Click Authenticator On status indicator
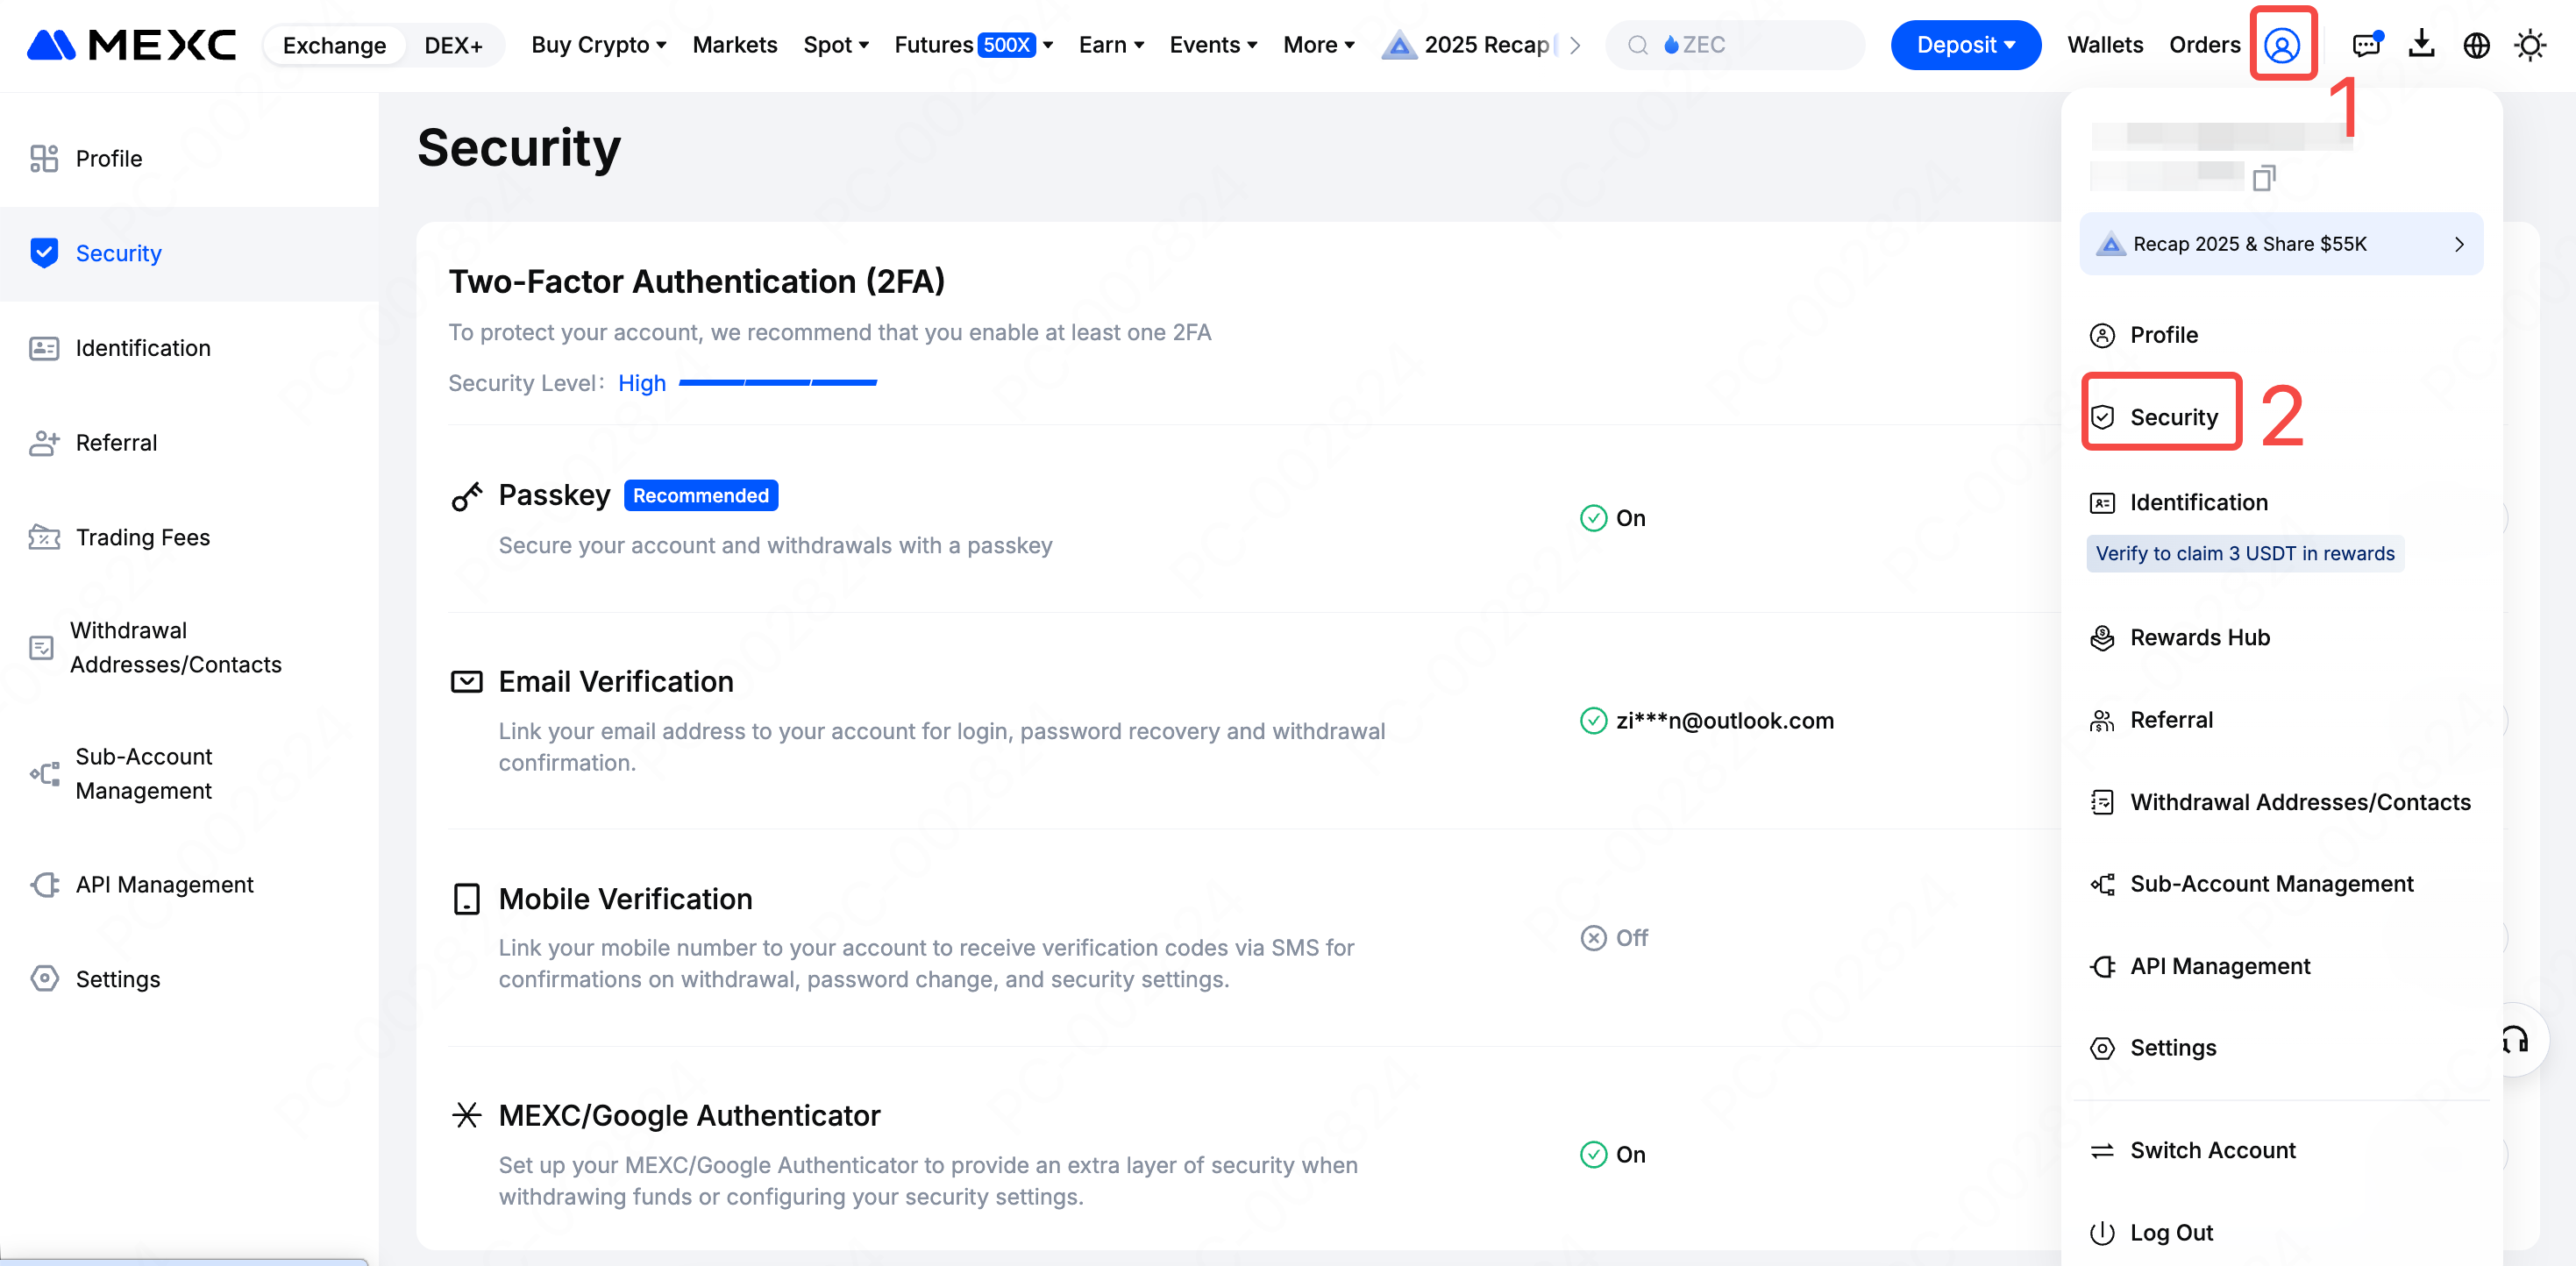This screenshot has width=2576, height=1266. (x=1612, y=1154)
